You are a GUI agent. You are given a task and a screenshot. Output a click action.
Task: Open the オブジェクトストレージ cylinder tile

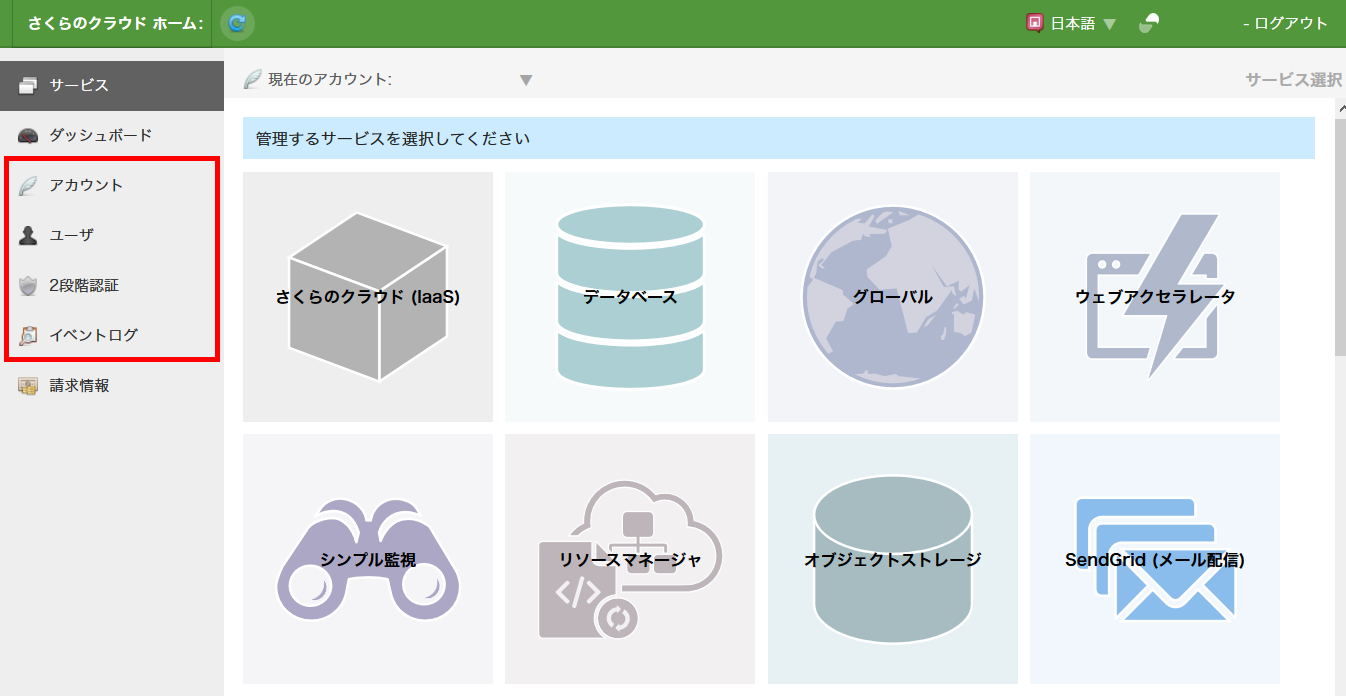[x=892, y=559]
